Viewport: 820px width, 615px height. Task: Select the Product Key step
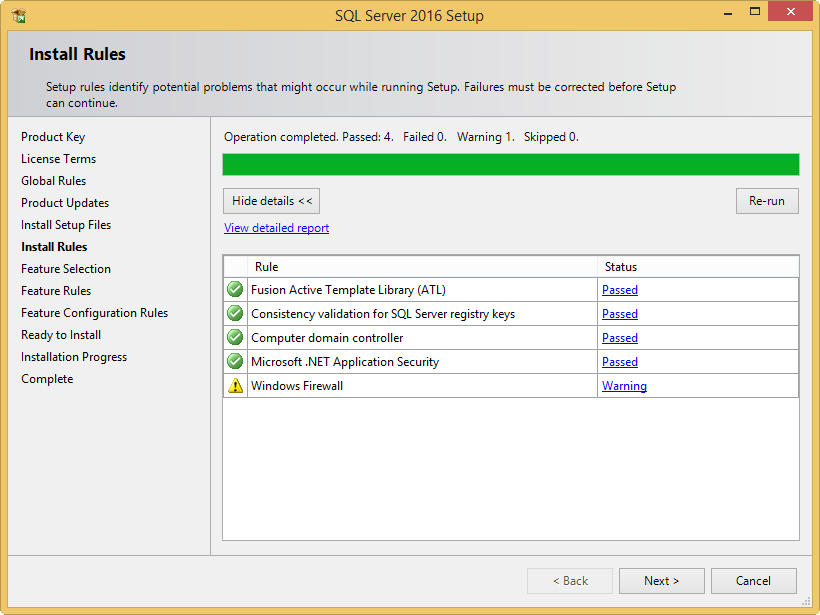click(53, 137)
